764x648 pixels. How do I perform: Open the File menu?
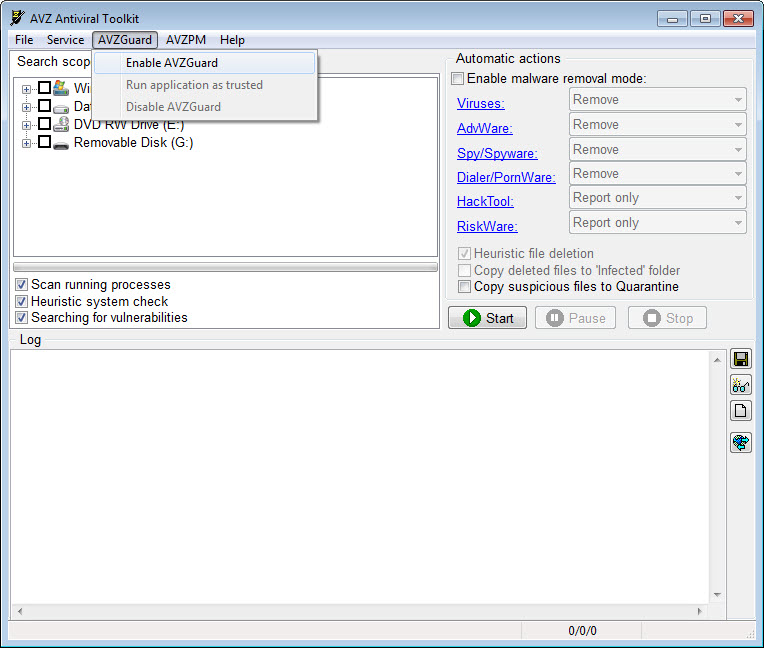24,40
